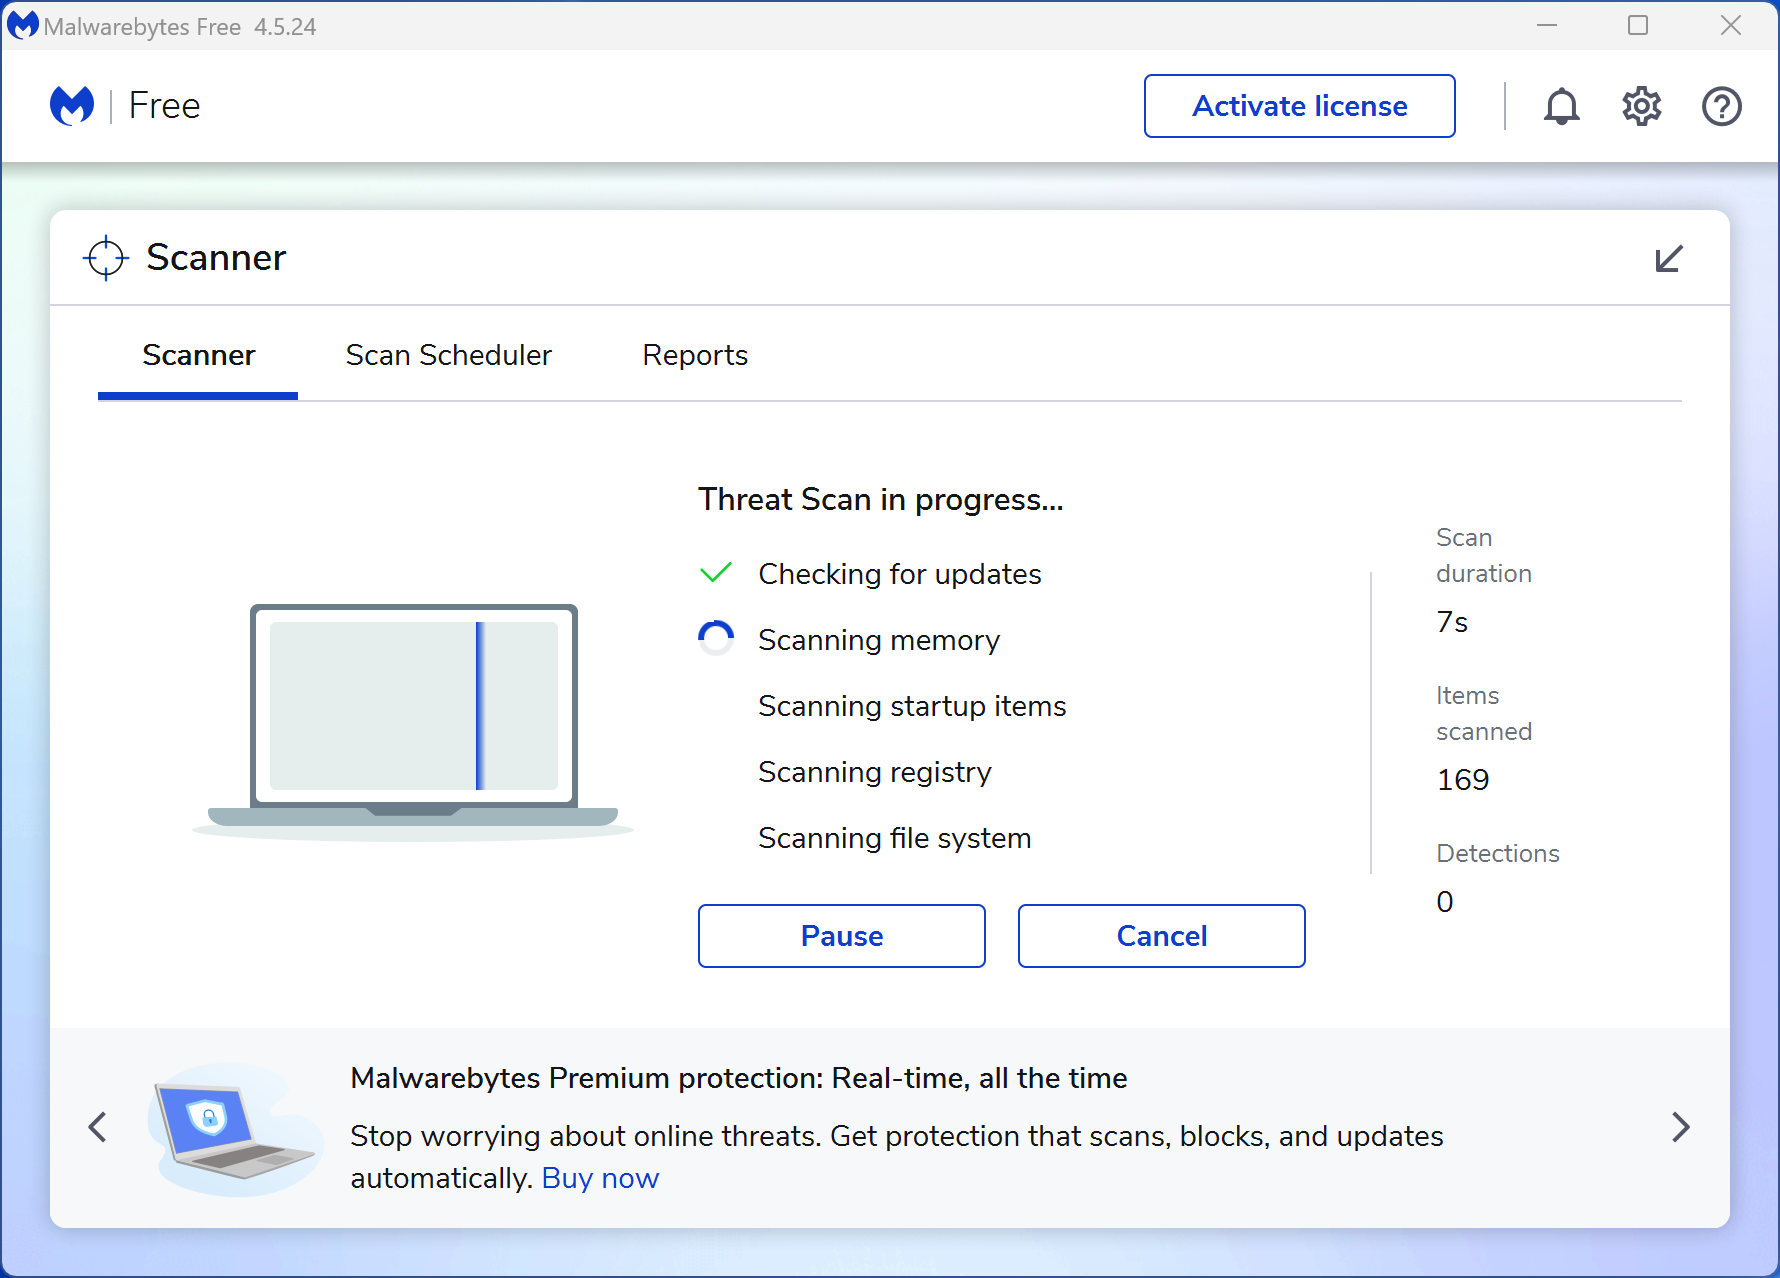Click the blue scan progress bar on laptop screen
The width and height of the screenshot is (1780, 1278).
tap(479, 706)
